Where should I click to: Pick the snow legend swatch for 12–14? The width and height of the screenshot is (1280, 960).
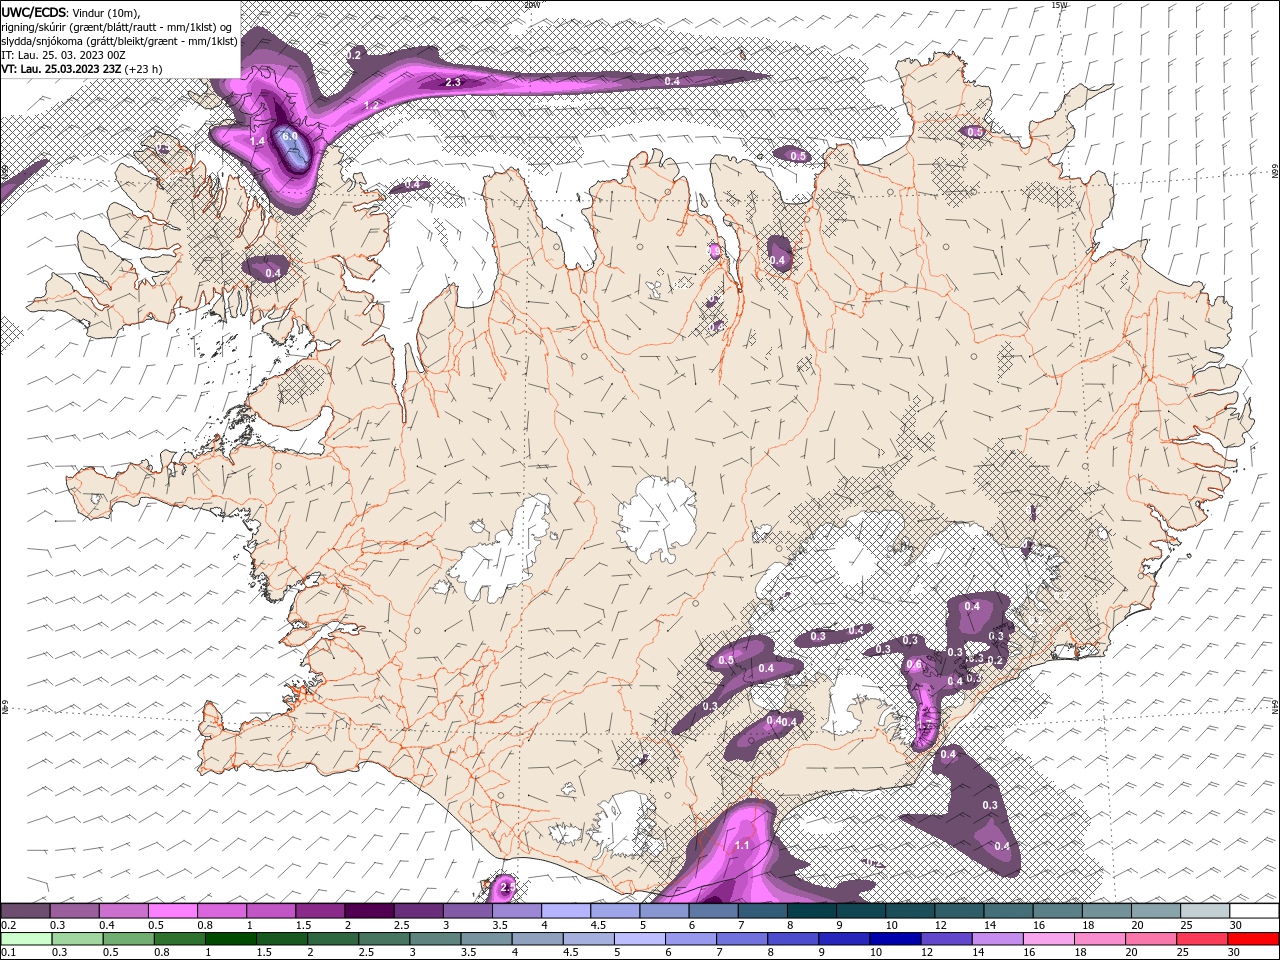[x=959, y=911]
